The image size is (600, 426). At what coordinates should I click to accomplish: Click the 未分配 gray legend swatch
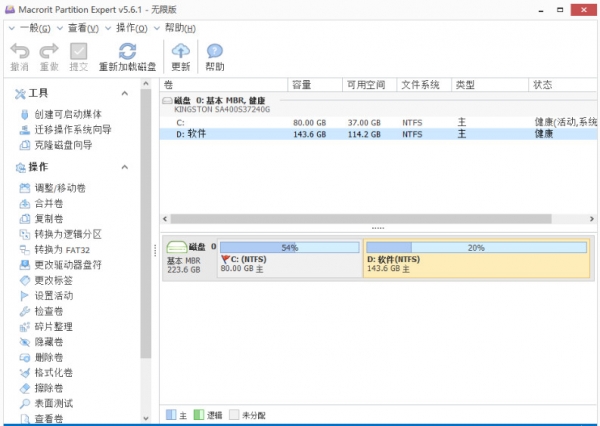[234, 415]
